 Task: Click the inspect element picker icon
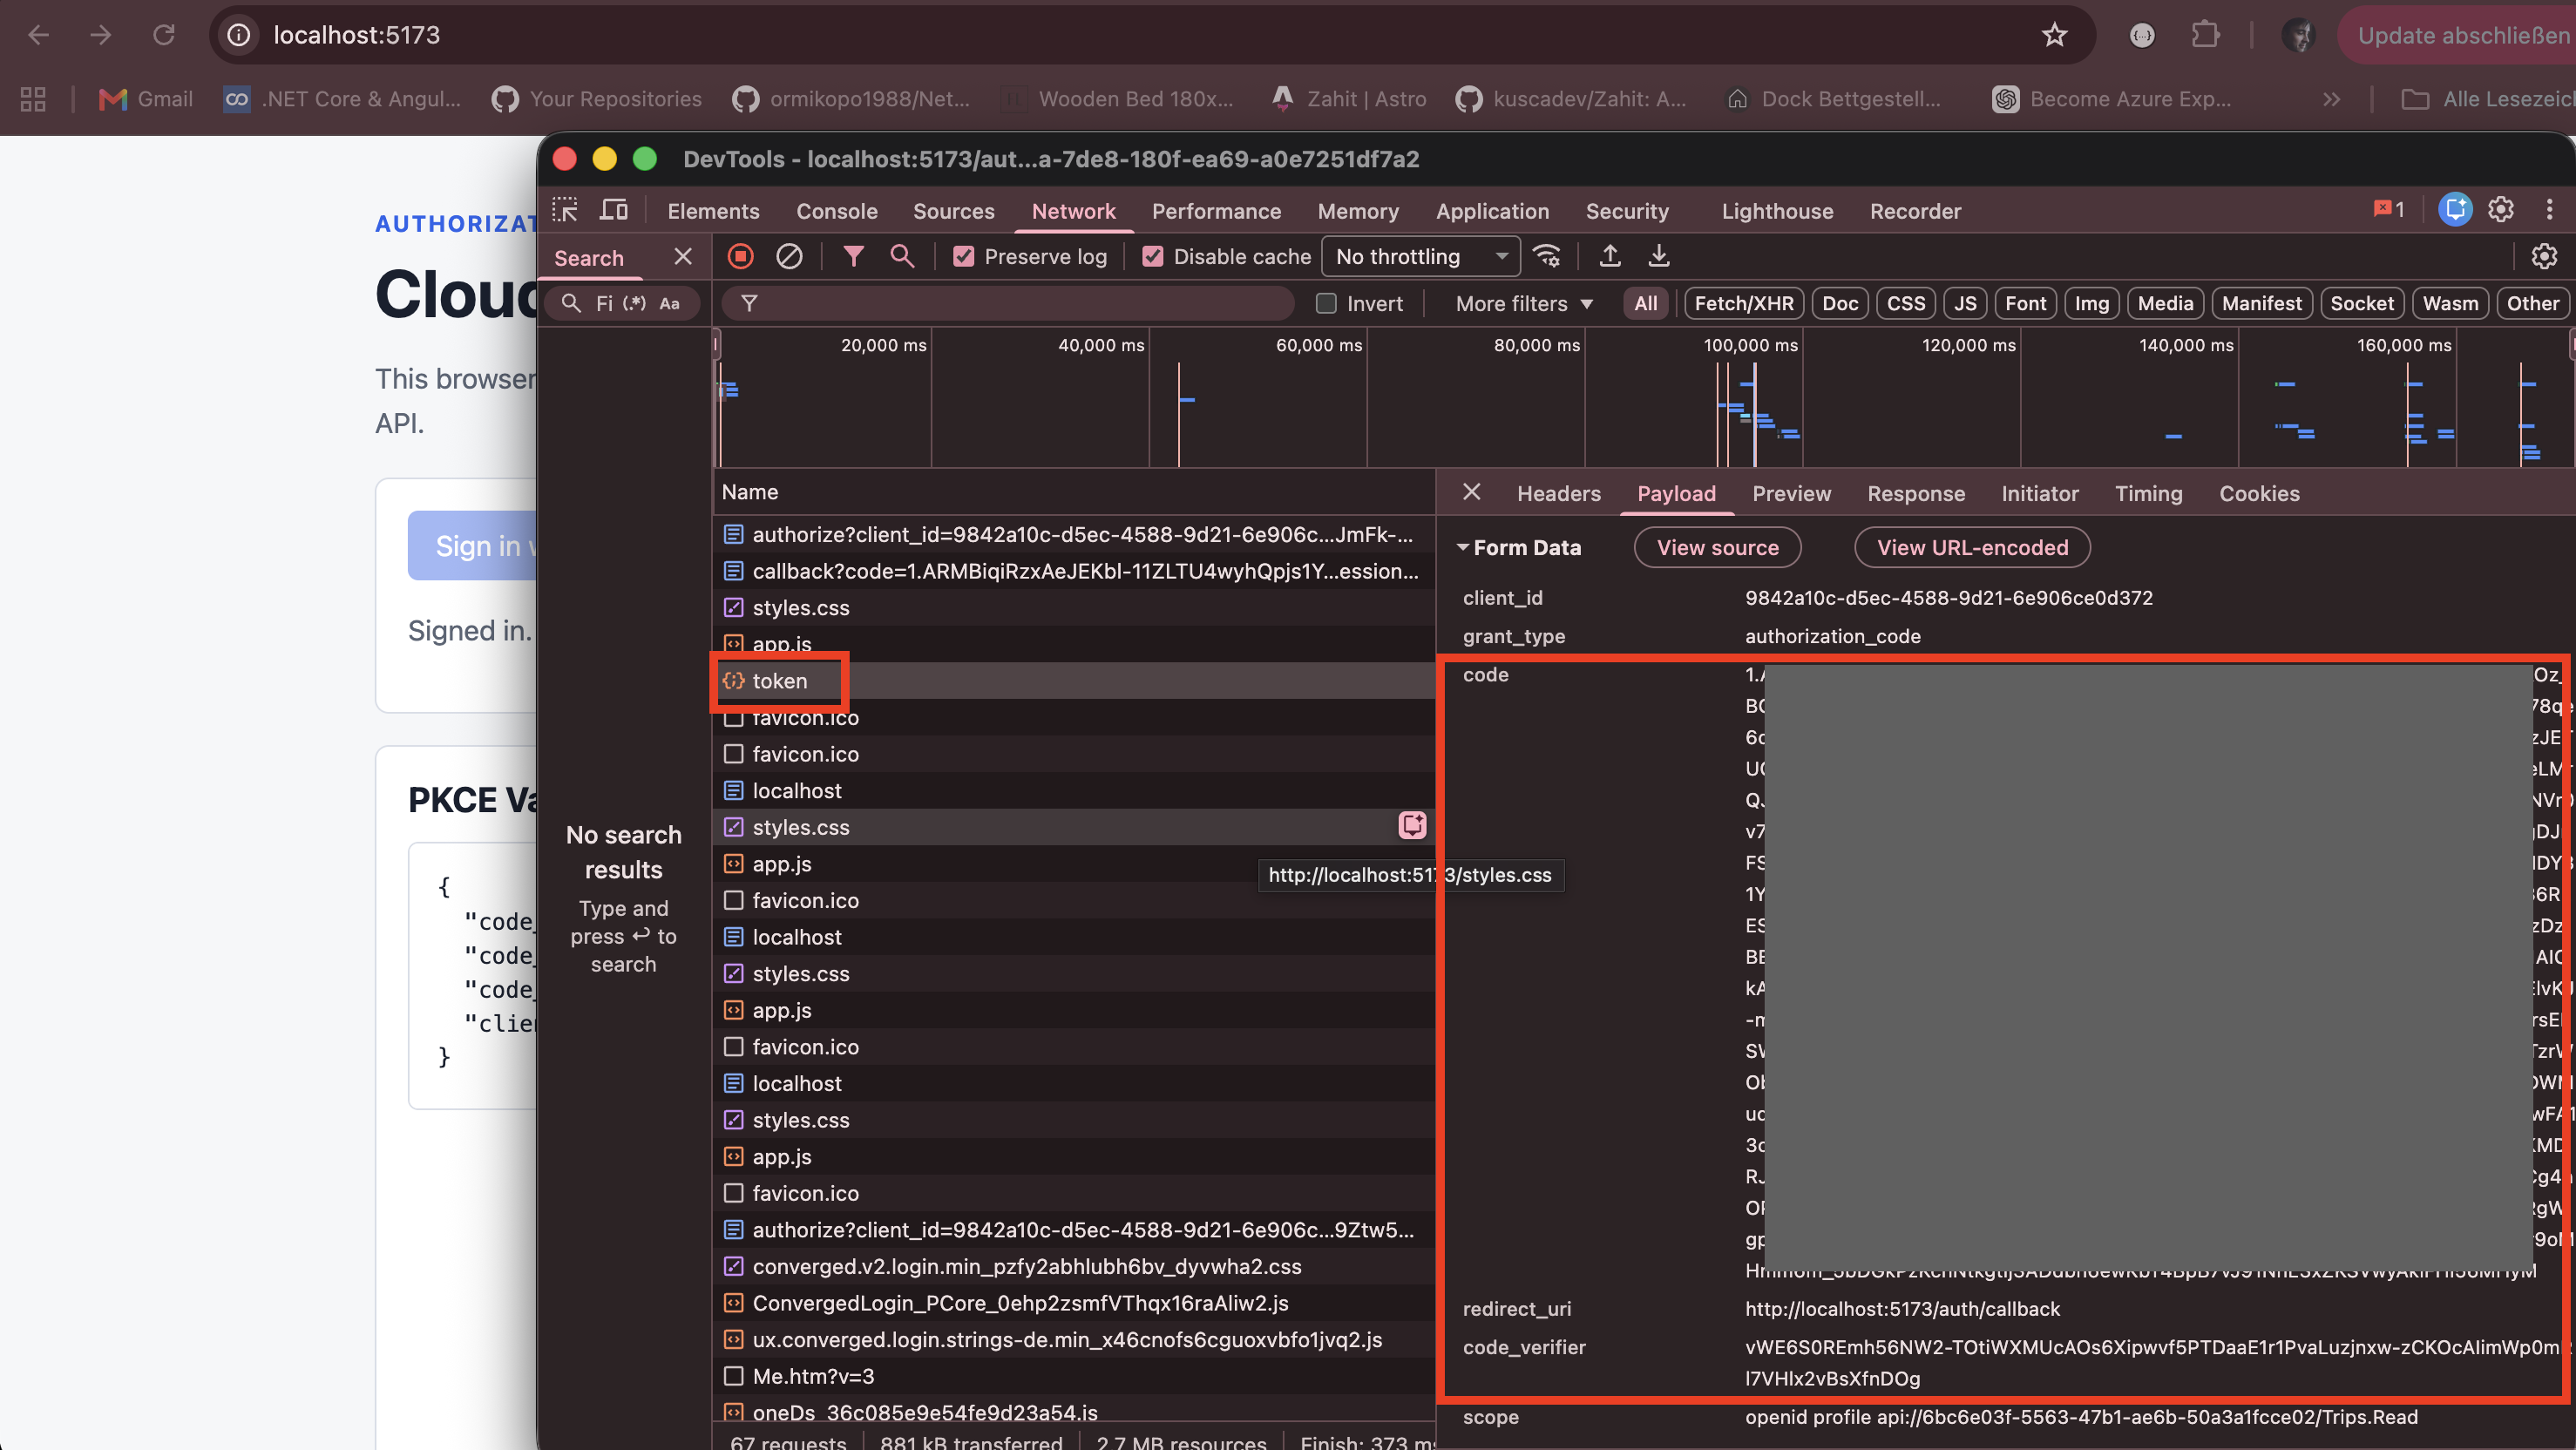point(565,210)
